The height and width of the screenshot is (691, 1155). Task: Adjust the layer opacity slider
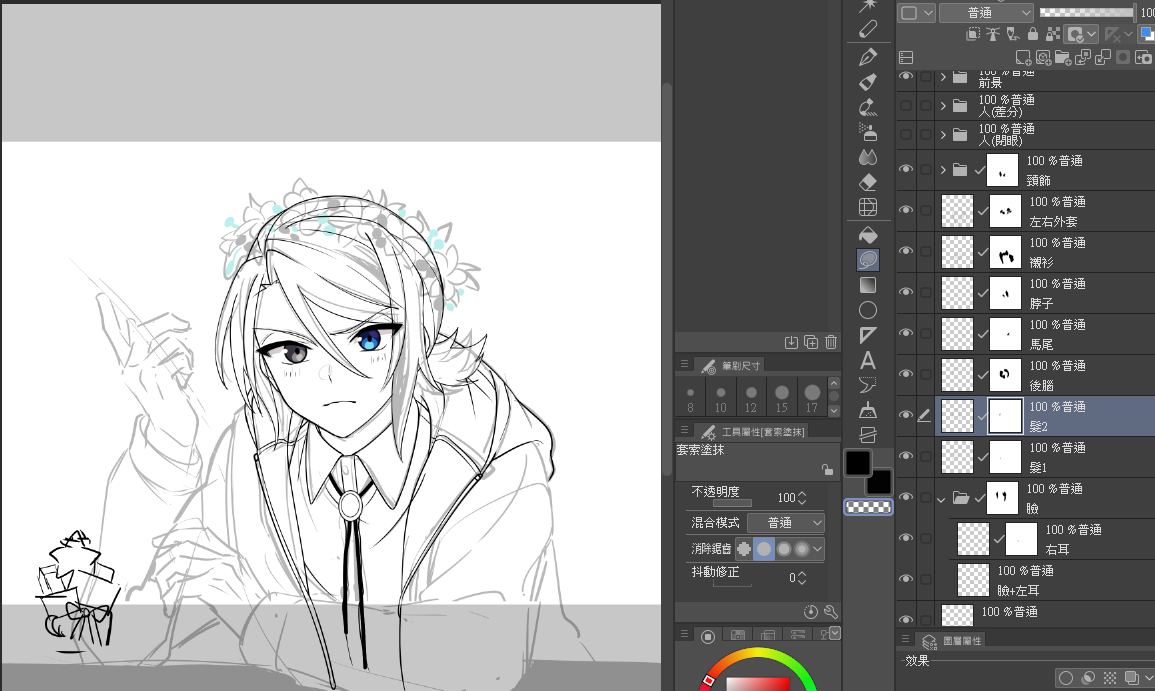click(1086, 13)
